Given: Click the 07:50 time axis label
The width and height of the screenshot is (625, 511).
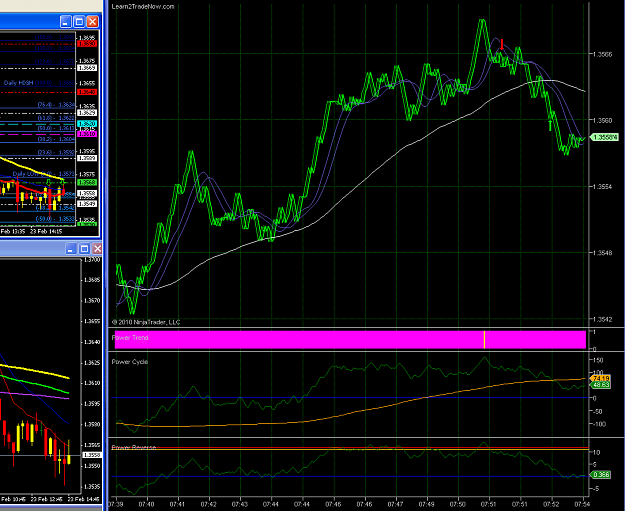Looking at the screenshot, I should click(x=458, y=504).
